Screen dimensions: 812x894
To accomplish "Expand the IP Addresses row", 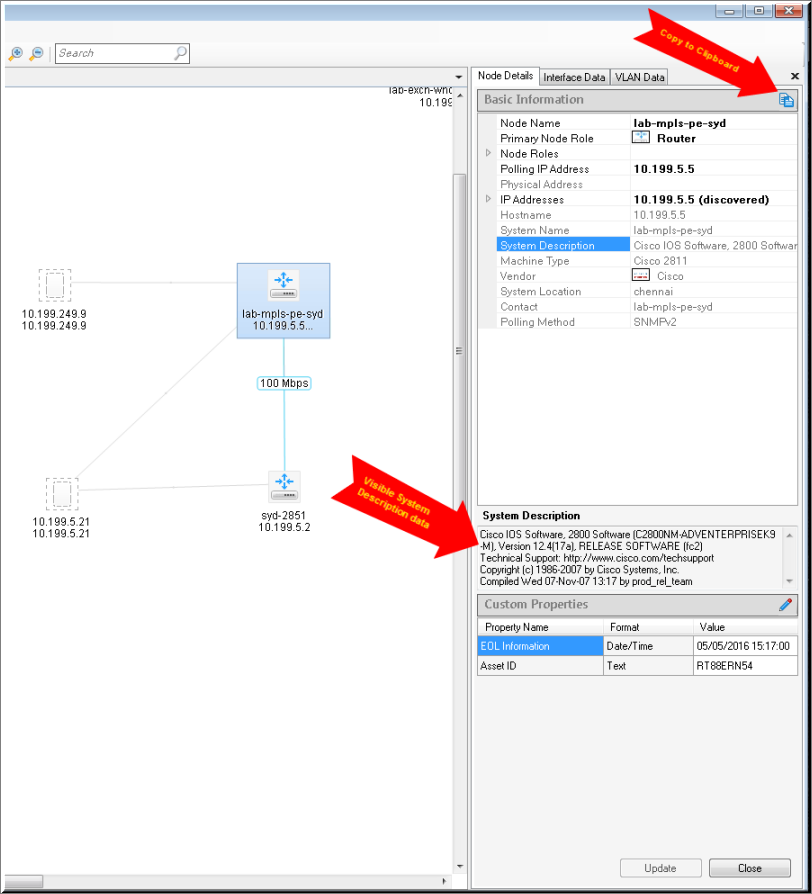I will pos(488,199).
